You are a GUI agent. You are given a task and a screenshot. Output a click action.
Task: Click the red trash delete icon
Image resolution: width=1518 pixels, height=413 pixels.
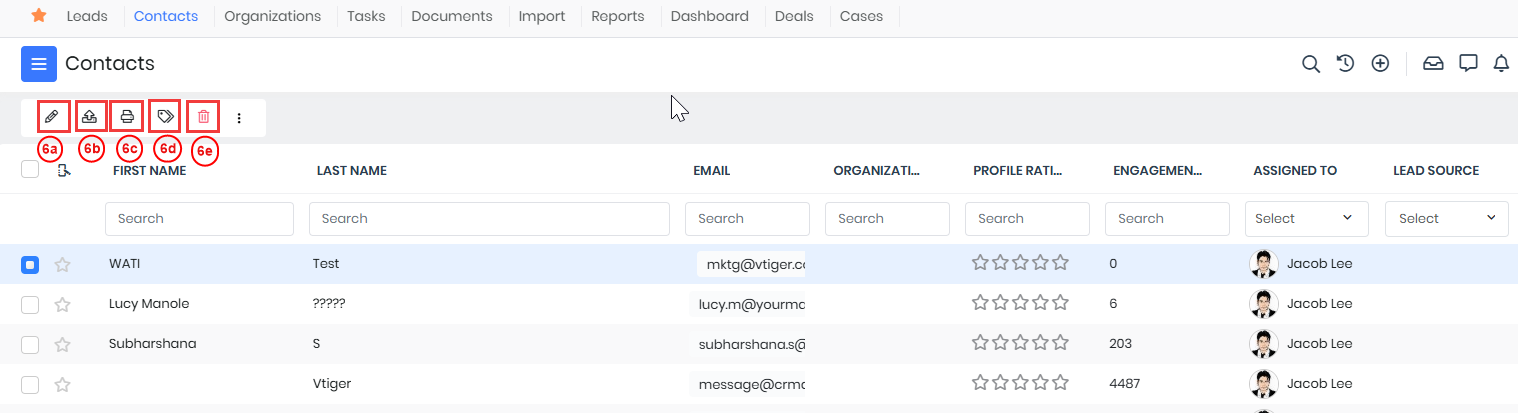203,117
